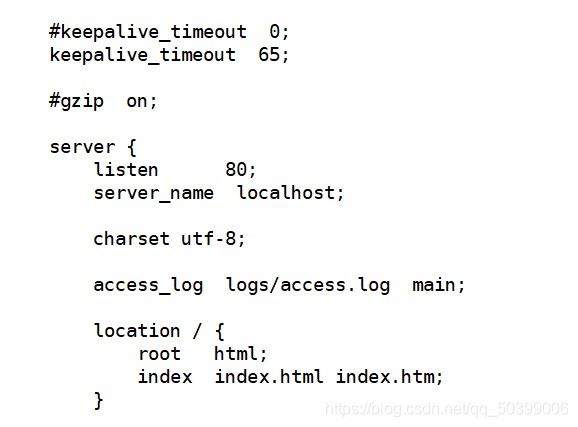Click the charset directive
578x427 pixels.
click(131, 239)
